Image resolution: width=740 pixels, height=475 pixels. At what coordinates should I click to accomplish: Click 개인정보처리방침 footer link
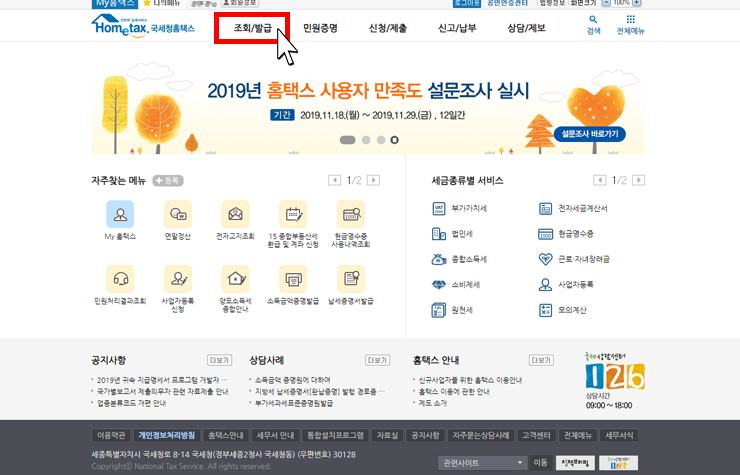(x=167, y=435)
